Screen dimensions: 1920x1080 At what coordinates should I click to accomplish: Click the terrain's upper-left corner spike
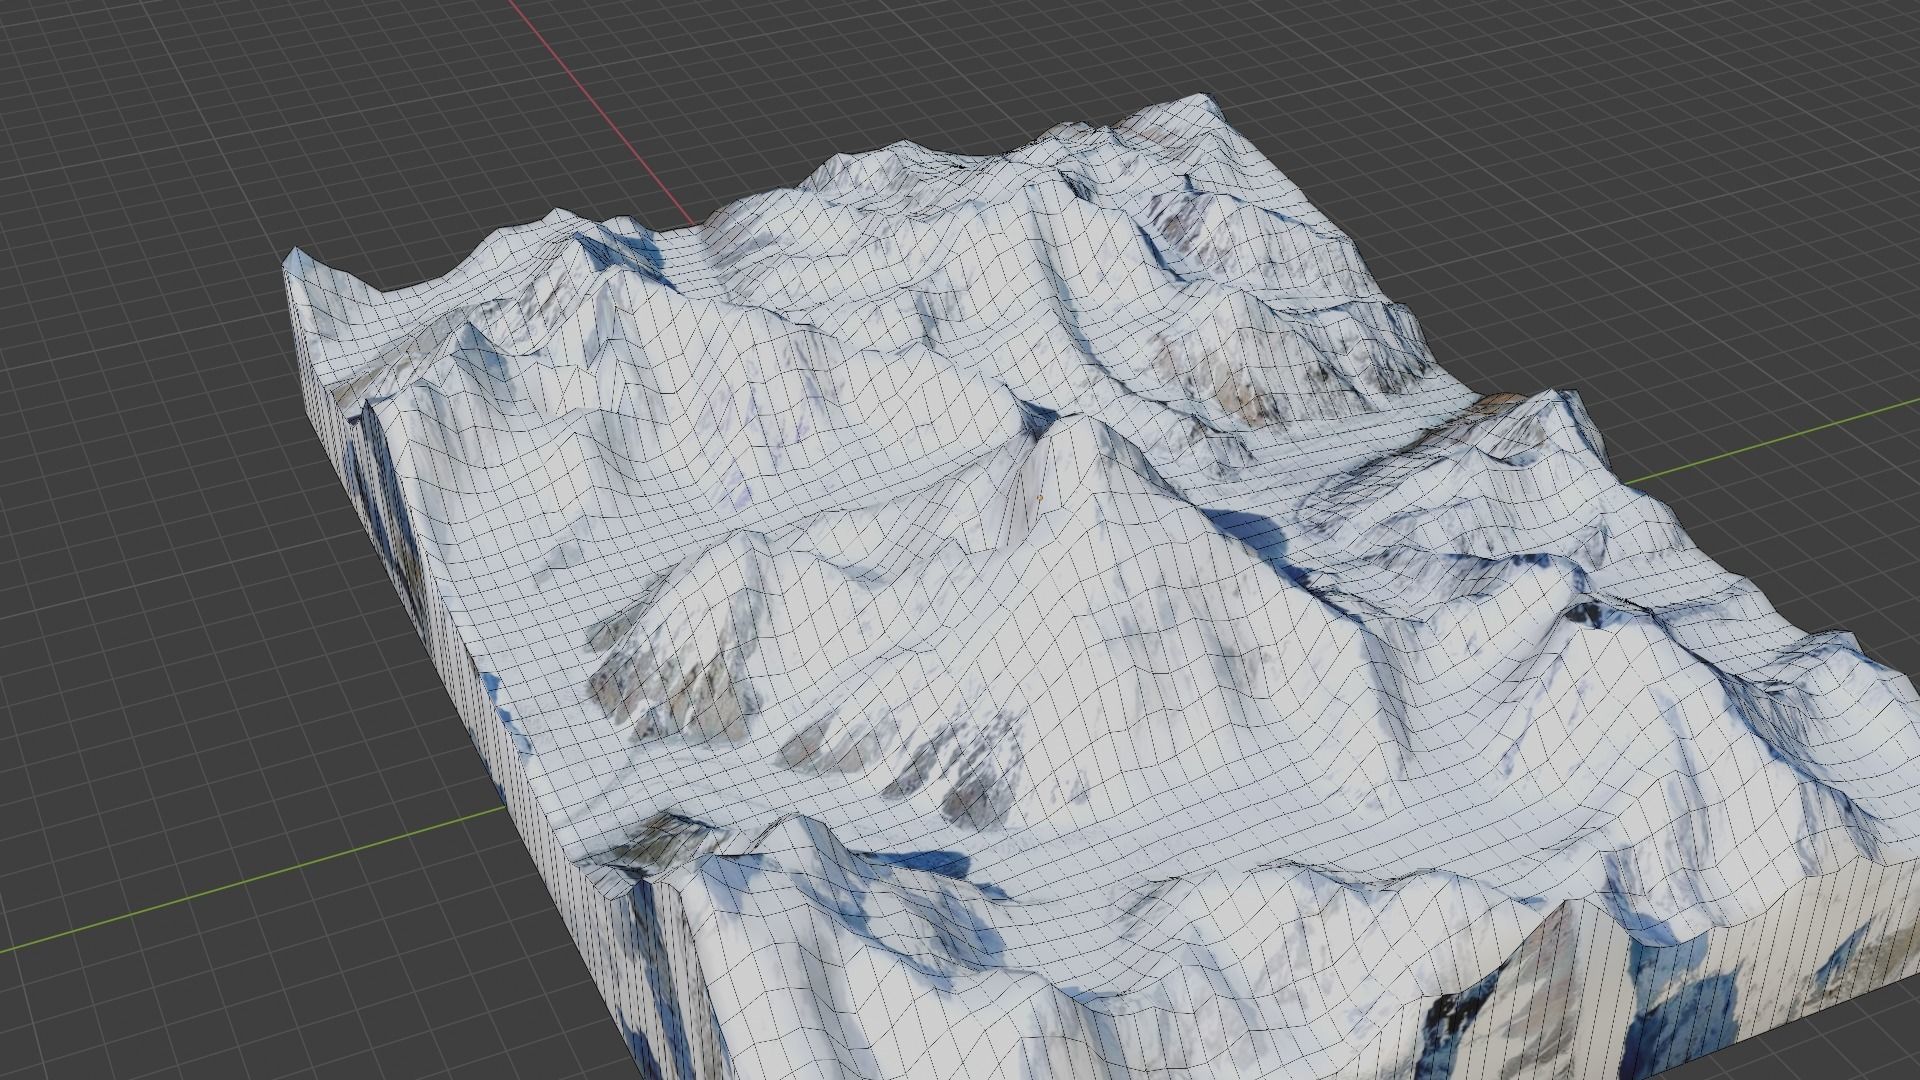coord(296,258)
